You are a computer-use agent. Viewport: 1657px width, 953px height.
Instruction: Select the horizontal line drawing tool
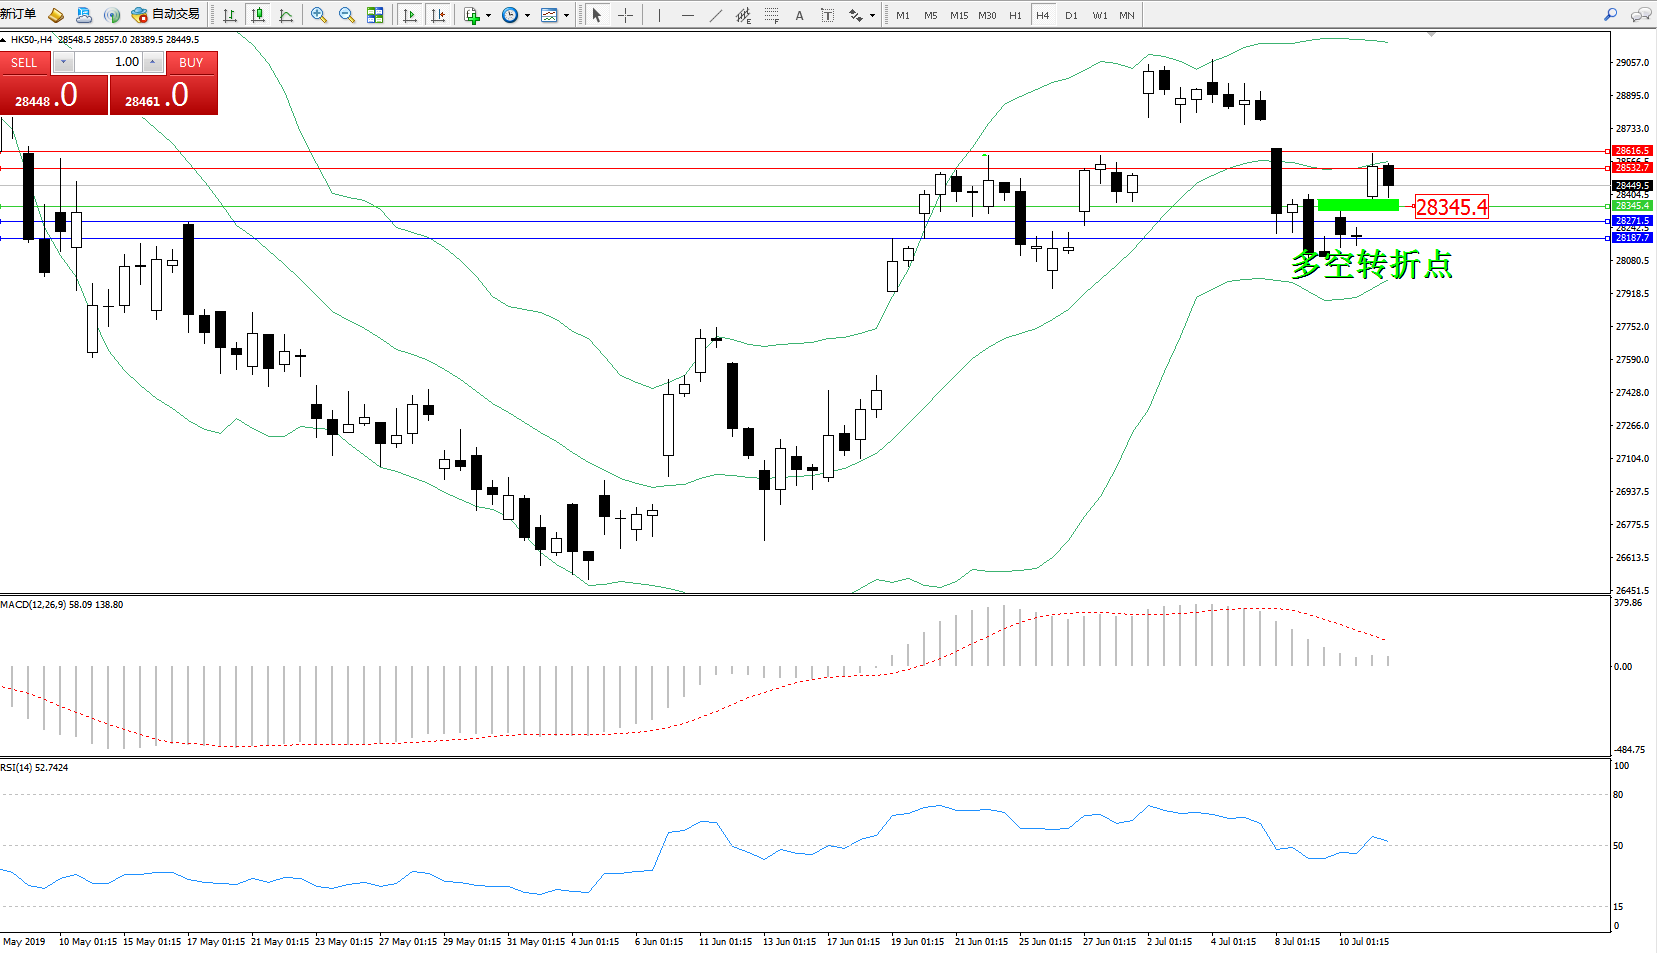688,15
